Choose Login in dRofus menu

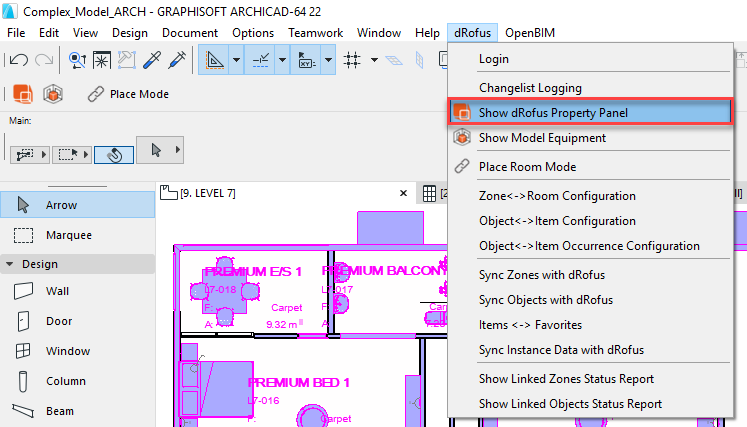point(590,59)
